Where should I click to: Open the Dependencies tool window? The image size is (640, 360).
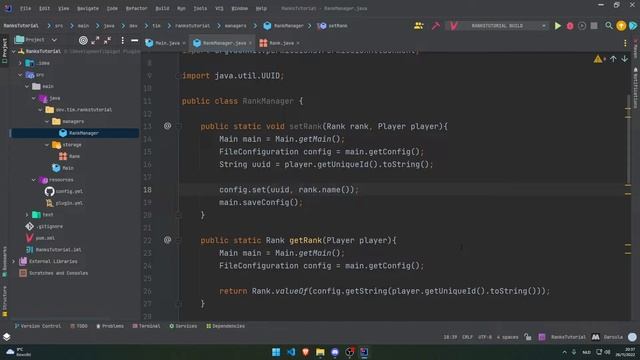click(x=225, y=326)
